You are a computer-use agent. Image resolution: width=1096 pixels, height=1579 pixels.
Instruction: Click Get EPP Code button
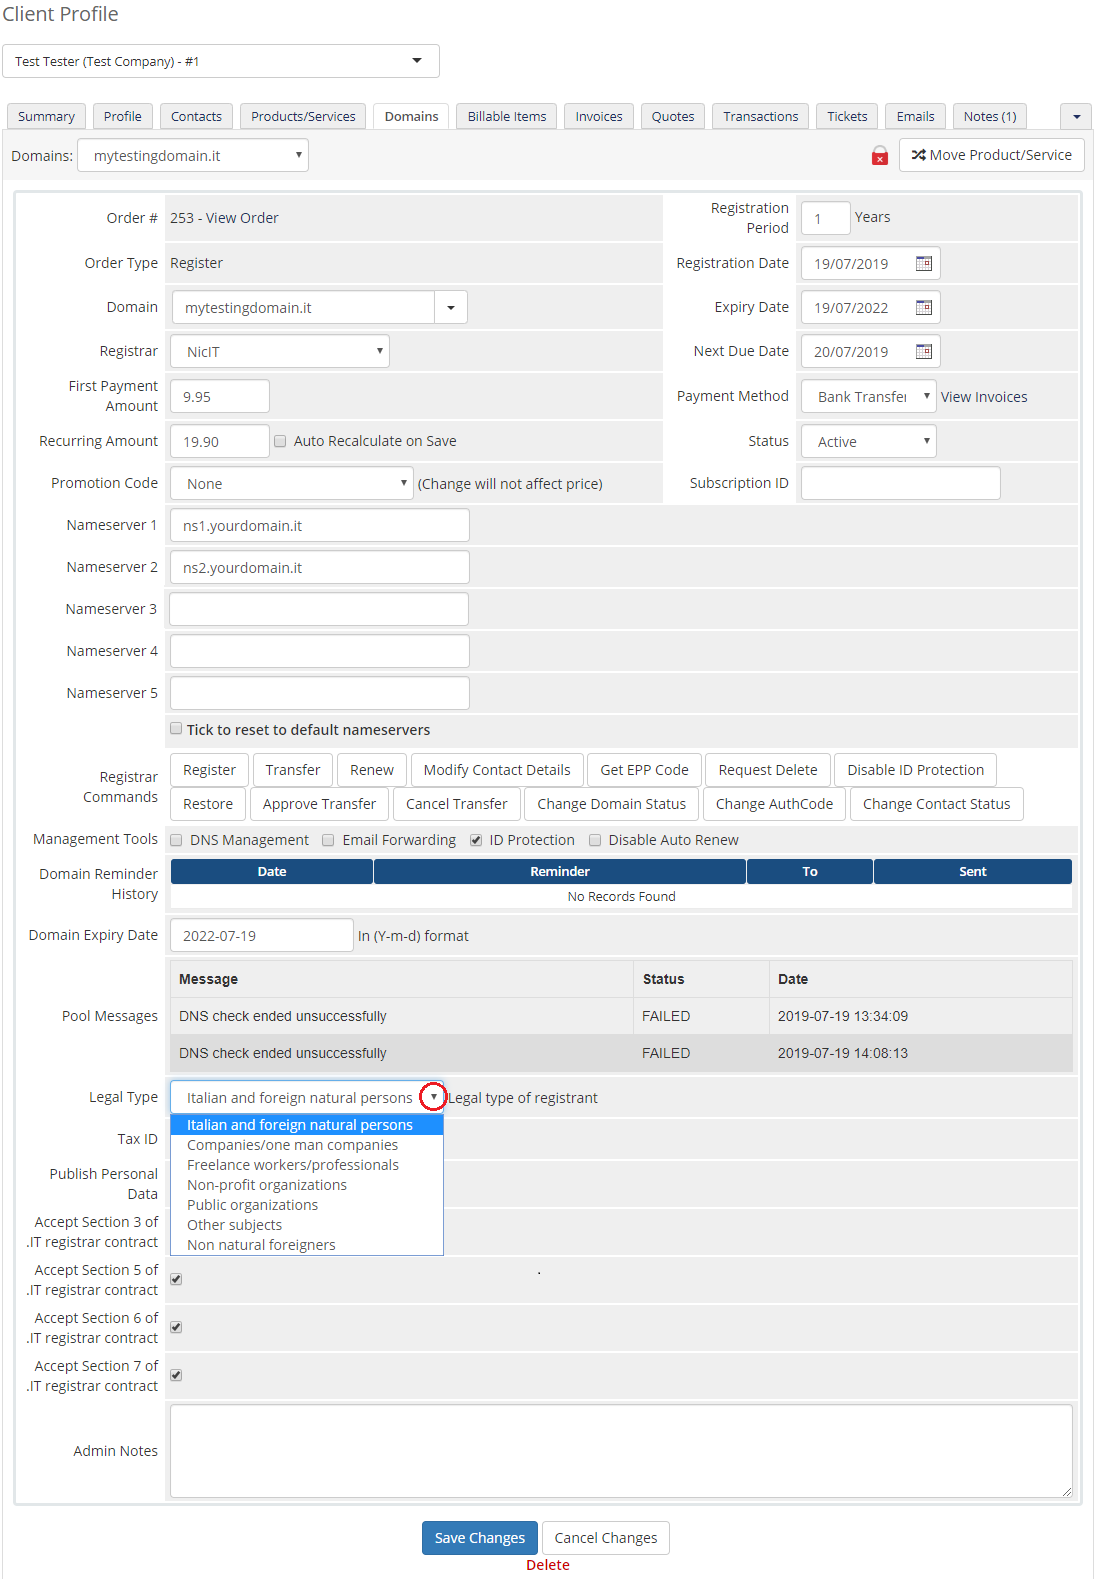(644, 770)
